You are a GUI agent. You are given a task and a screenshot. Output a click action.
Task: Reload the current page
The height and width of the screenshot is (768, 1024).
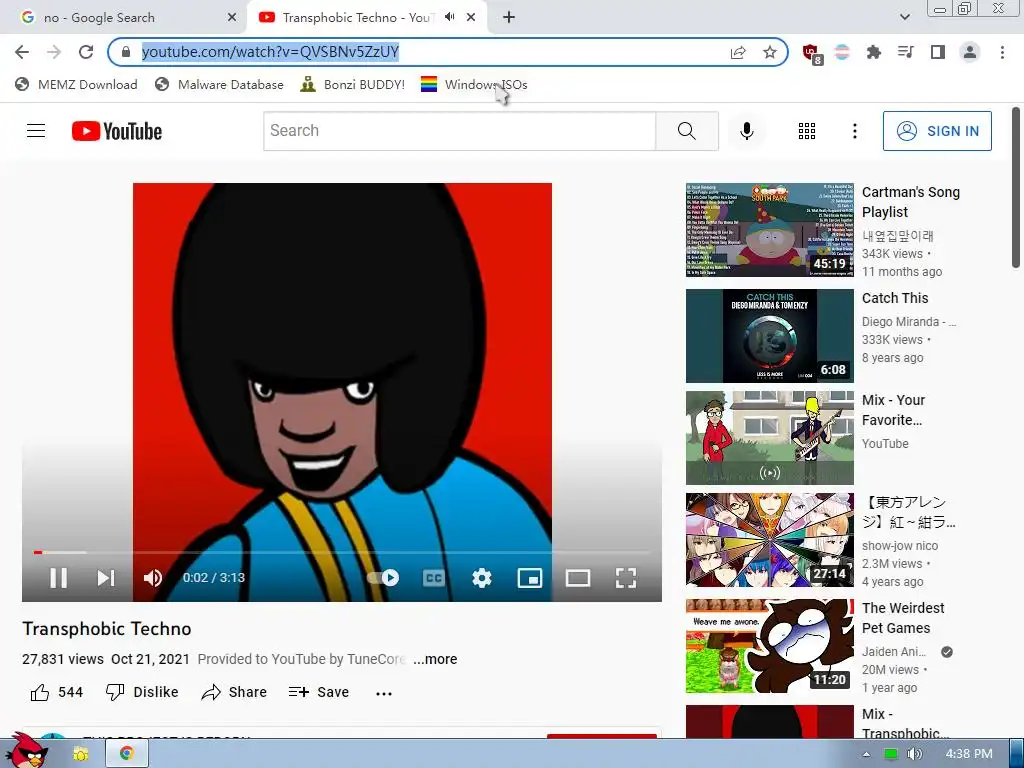click(86, 52)
